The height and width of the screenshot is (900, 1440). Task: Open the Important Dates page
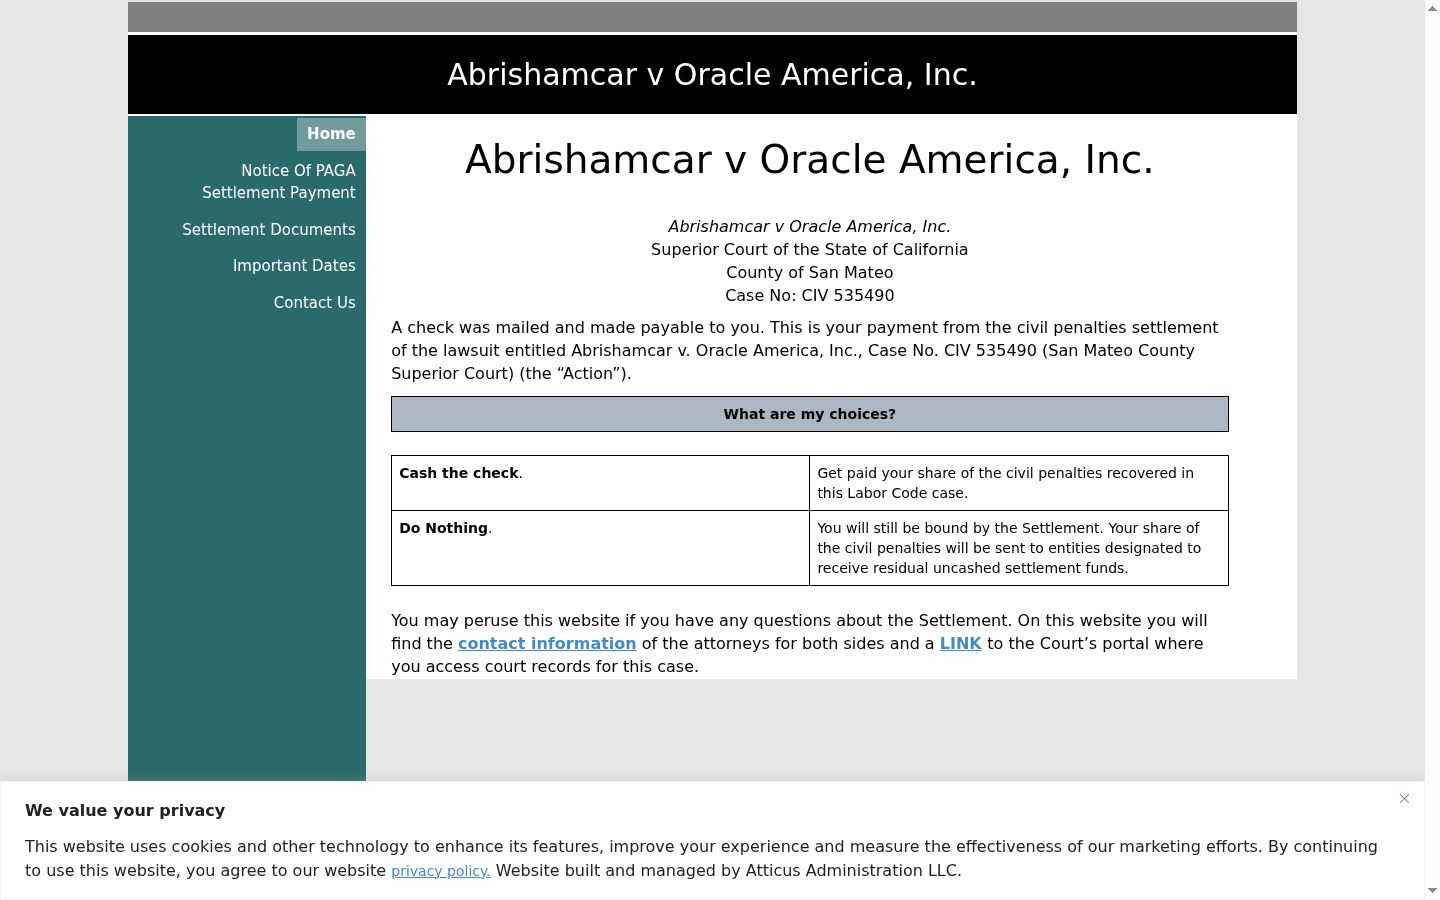click(x=294, y=265)
